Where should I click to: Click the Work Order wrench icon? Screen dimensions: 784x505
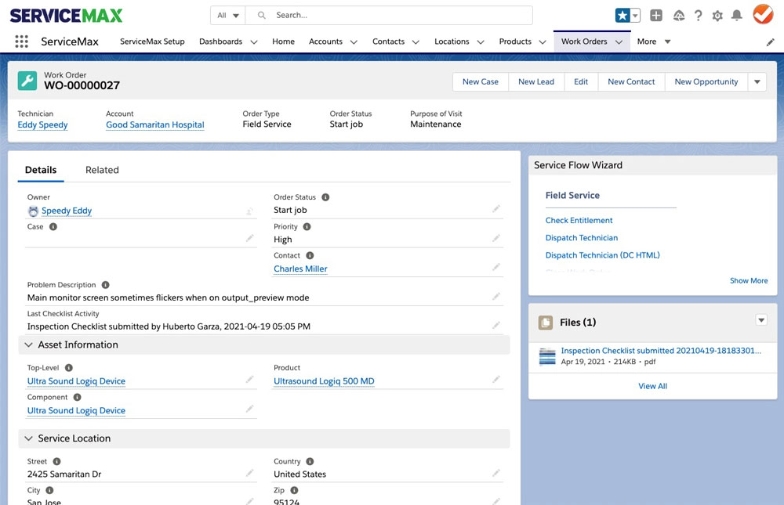point(27,80)
